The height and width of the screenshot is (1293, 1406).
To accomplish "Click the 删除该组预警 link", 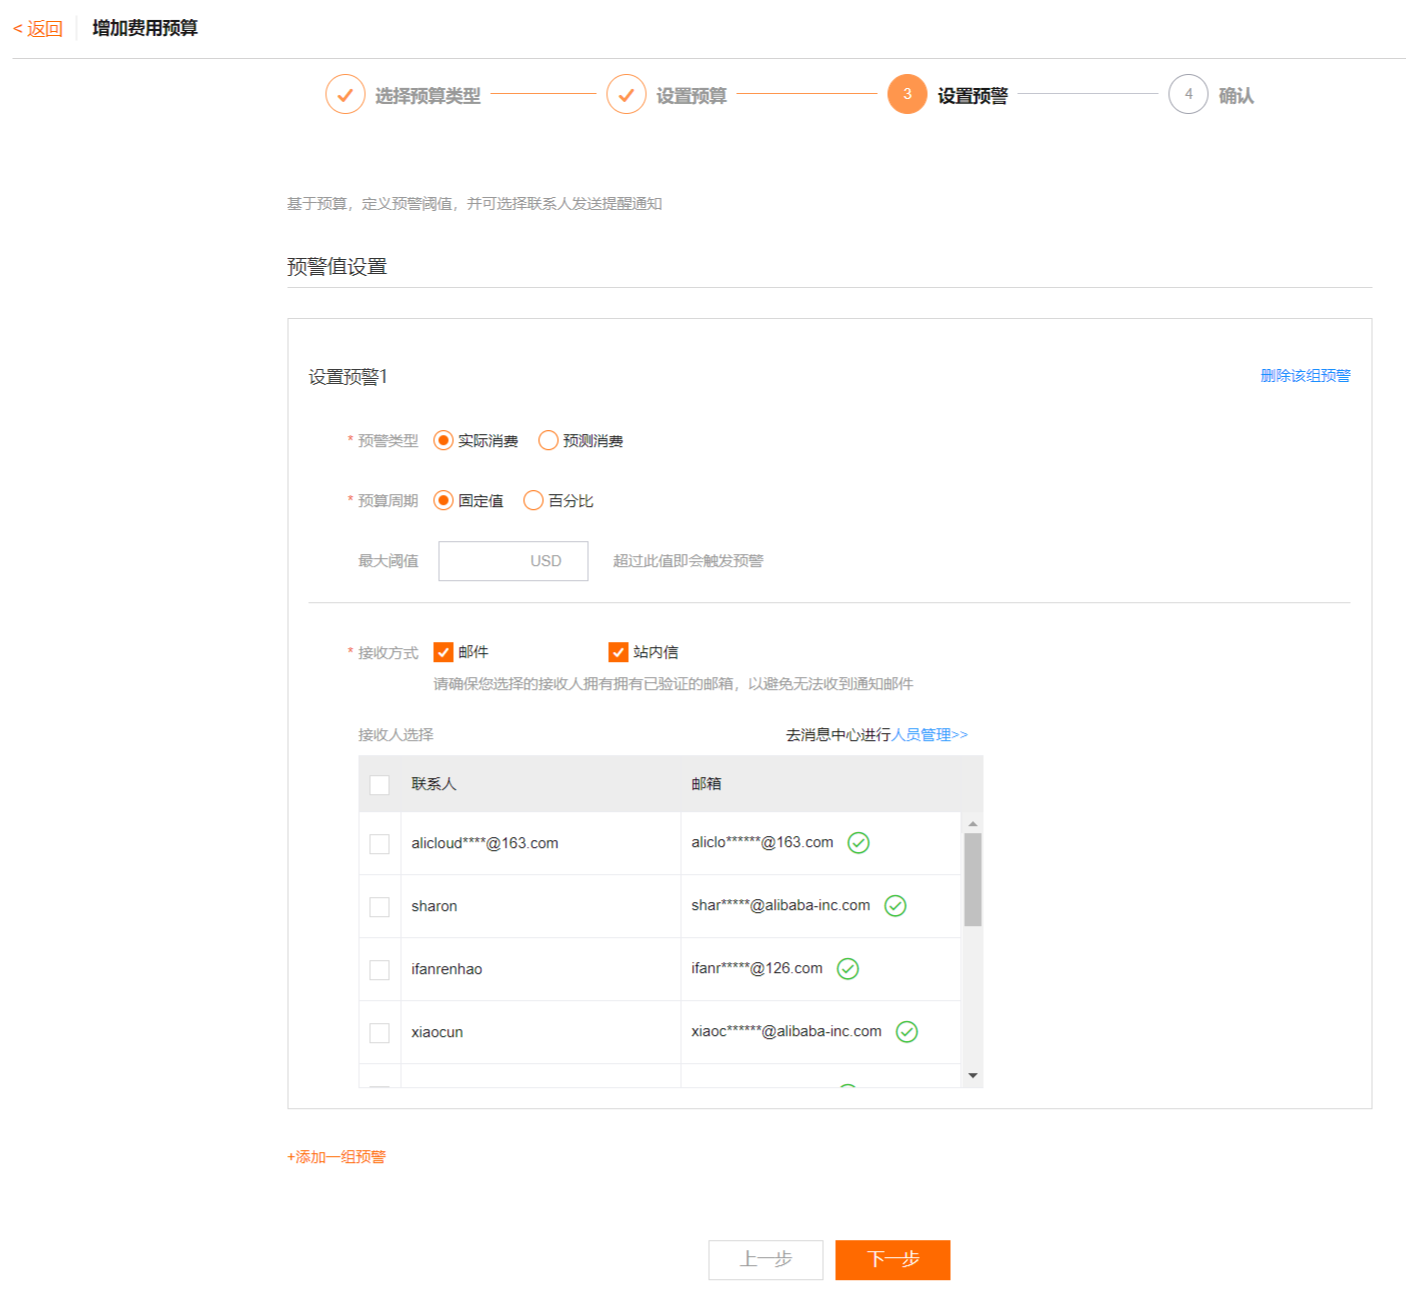I will (1305, 376).
